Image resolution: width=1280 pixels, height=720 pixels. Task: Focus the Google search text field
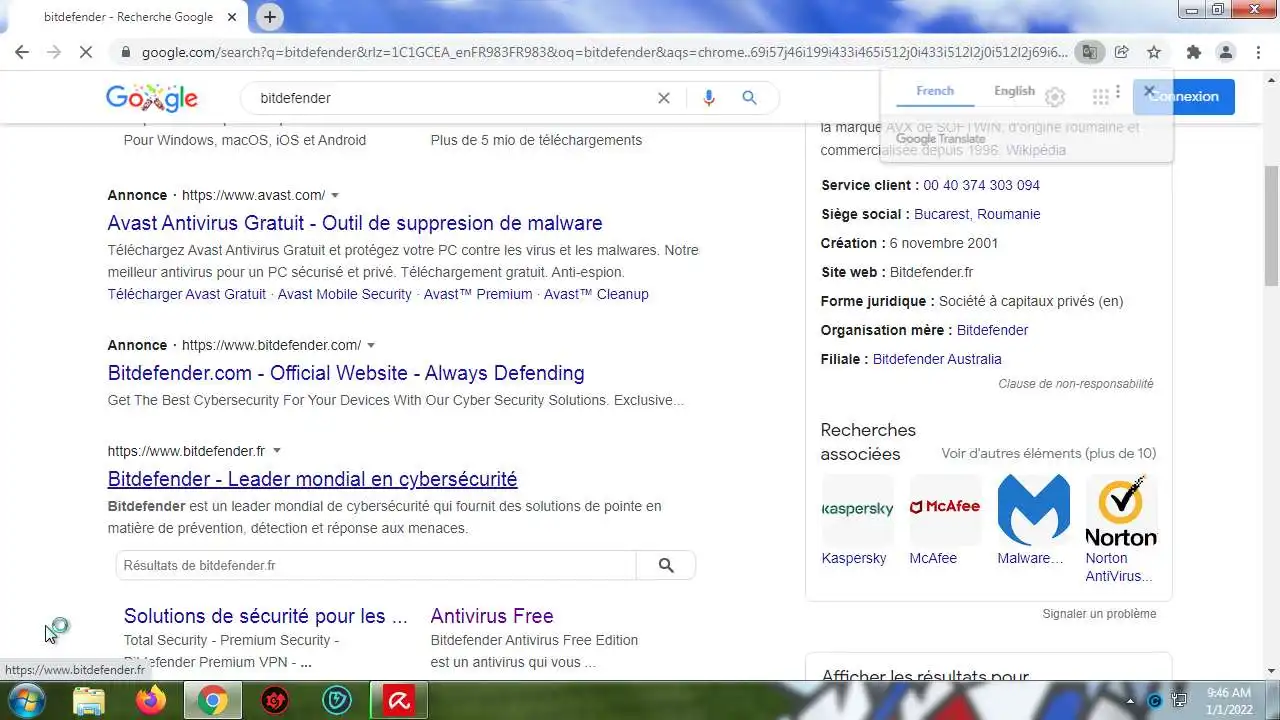pyautogui.click(x=450, y=98)
